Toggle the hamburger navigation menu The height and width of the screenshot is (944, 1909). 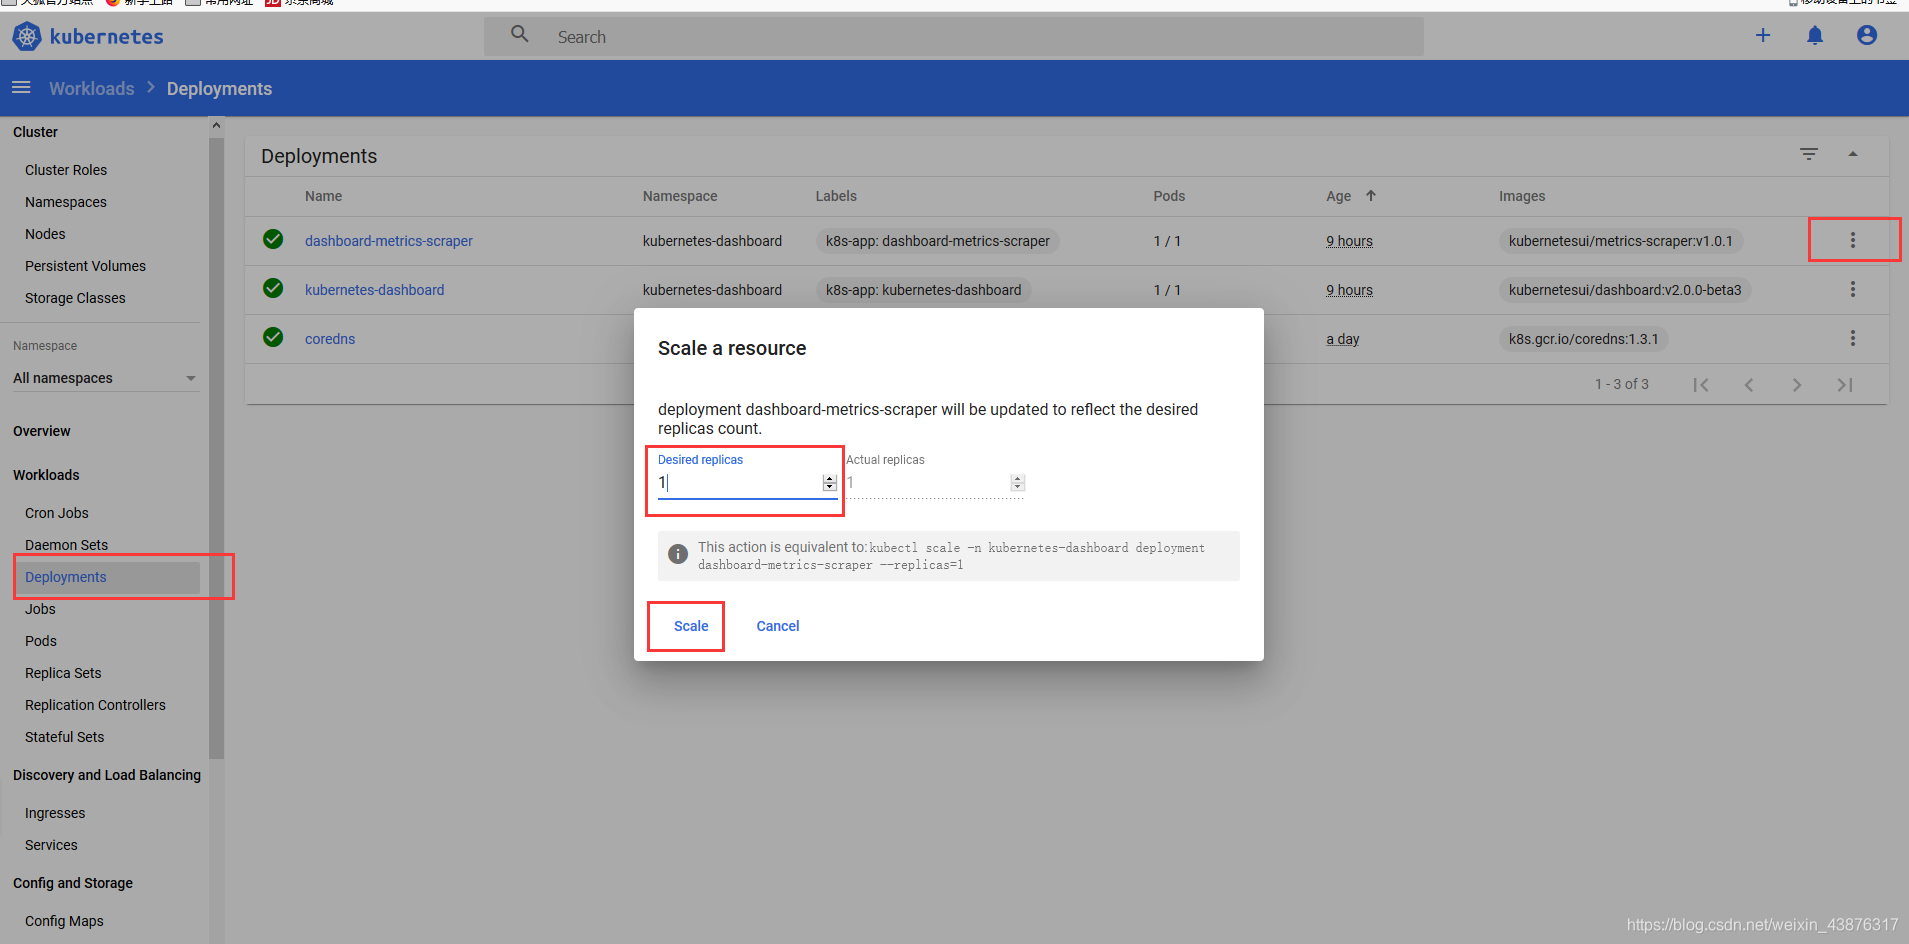coord(21,88)
